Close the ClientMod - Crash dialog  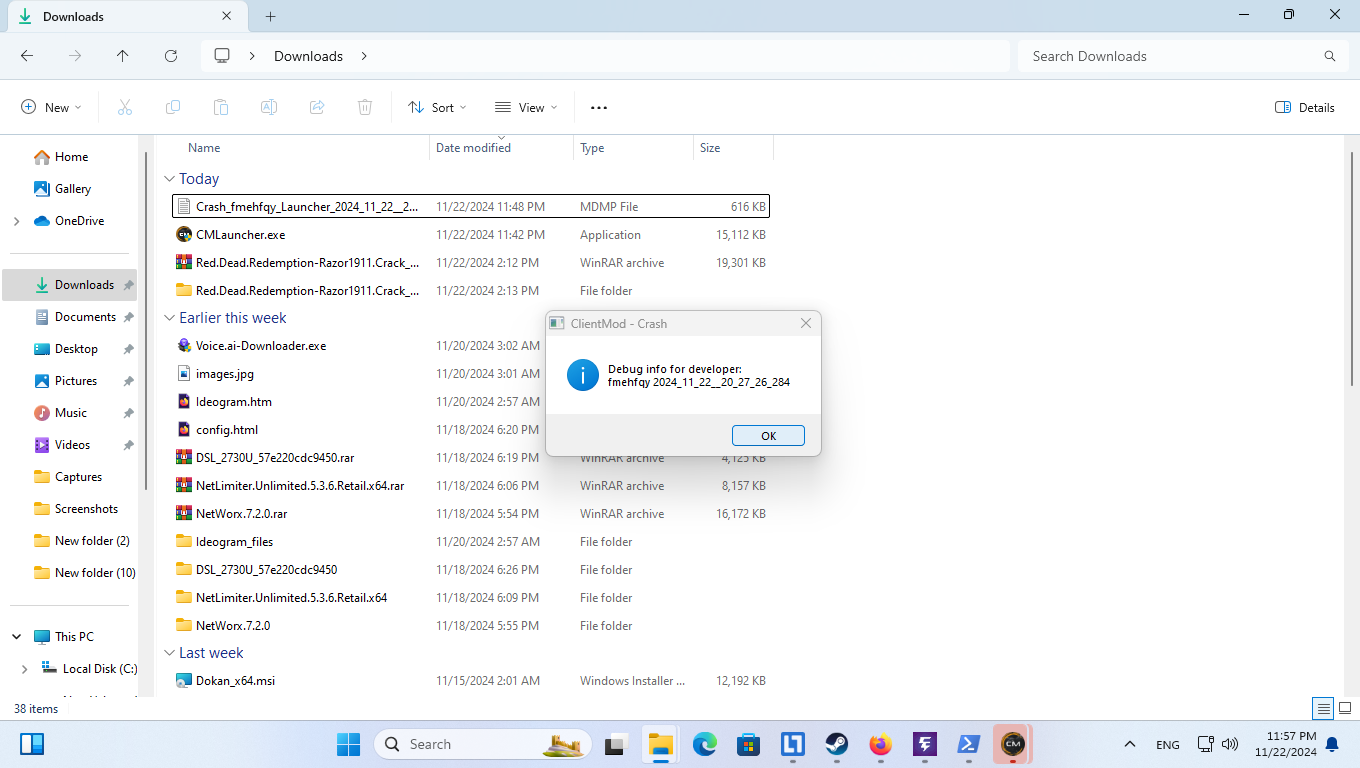[805, 324]
